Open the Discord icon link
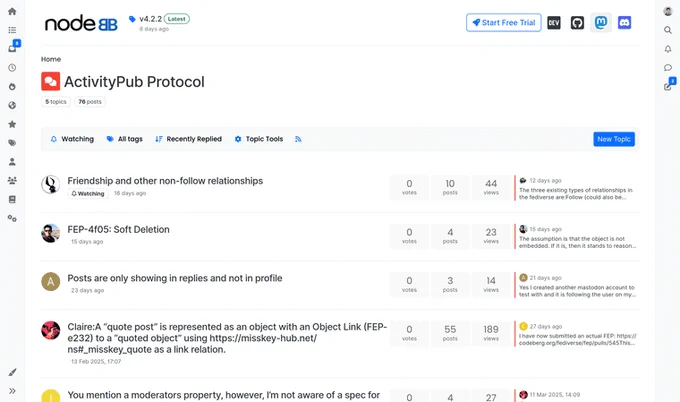The width and height of the screenshot is (680, 402). 624,23
